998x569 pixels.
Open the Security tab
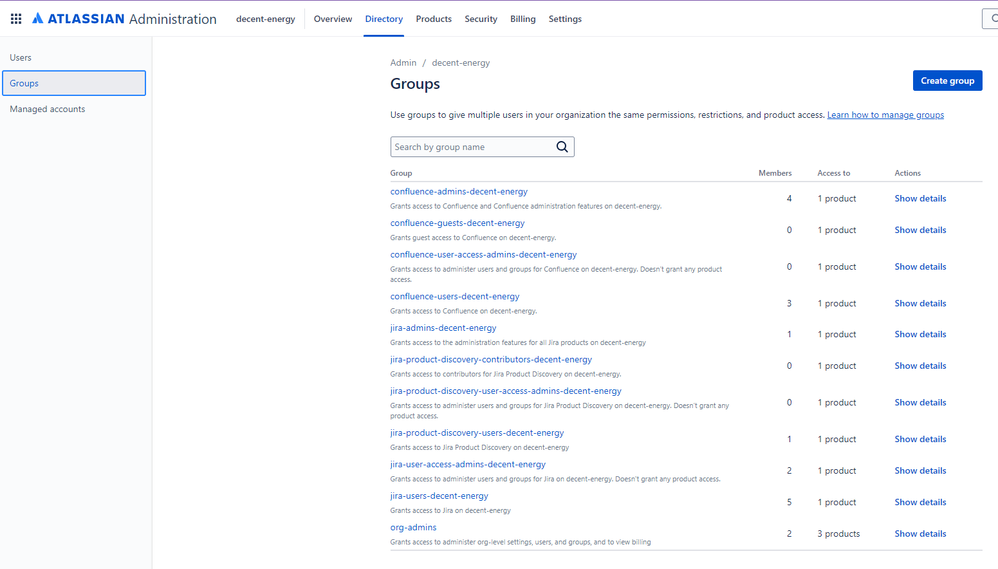[481, 19]
